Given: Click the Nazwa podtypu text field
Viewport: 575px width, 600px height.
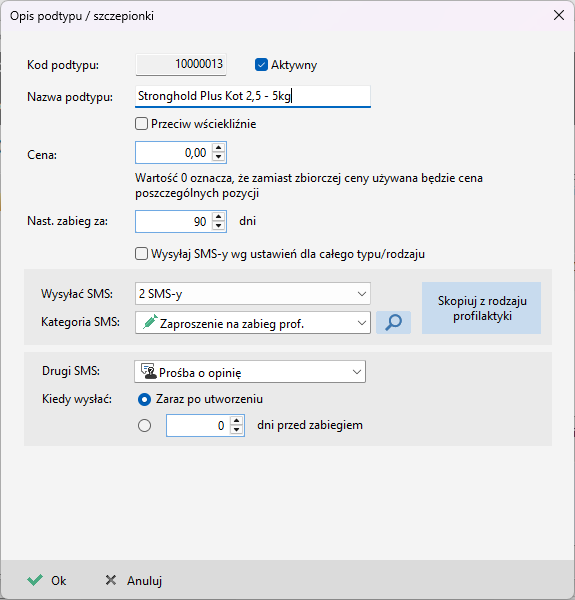Looking at the screenshot, I should tap(252, 96).
